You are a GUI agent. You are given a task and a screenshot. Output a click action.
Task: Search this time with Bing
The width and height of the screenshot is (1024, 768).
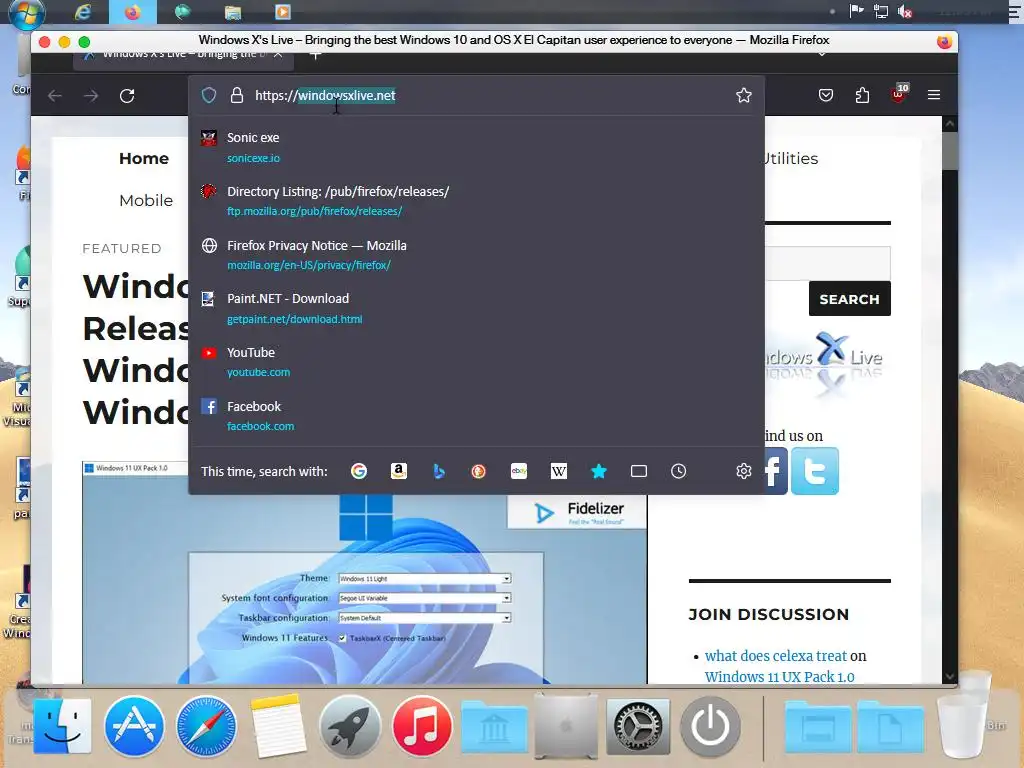pyautogui.click(x=439, y=471)
